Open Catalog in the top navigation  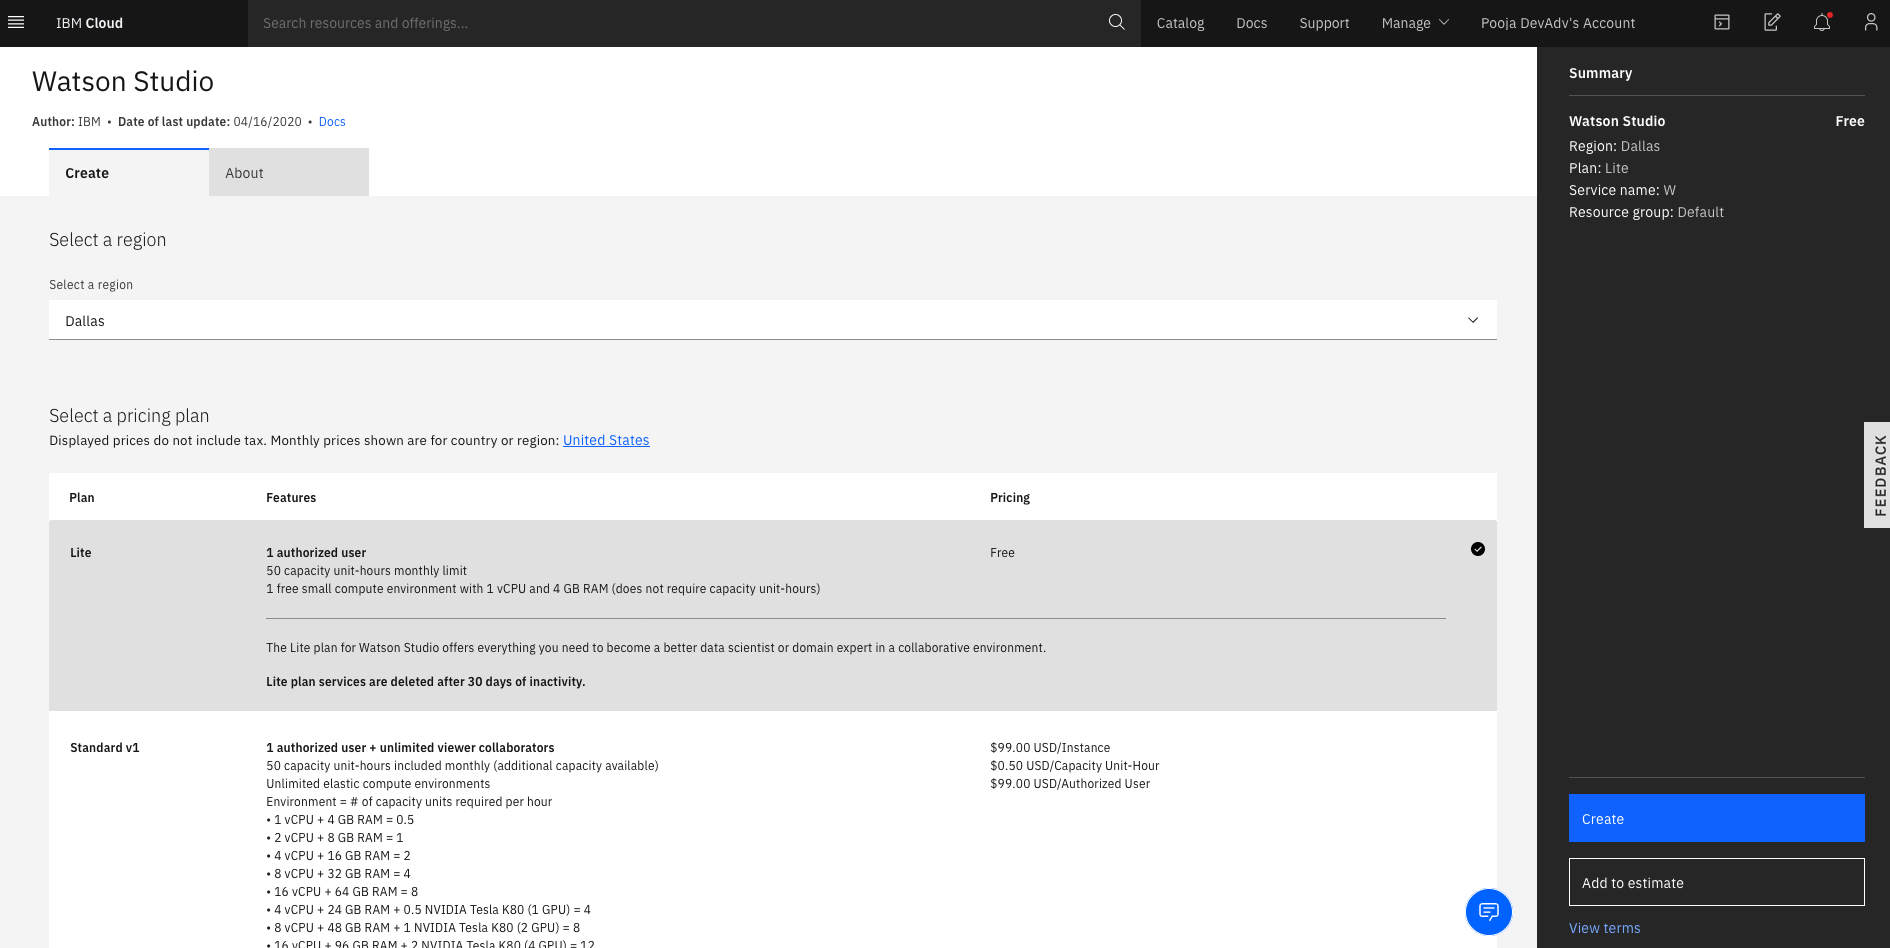[1180, 23]
